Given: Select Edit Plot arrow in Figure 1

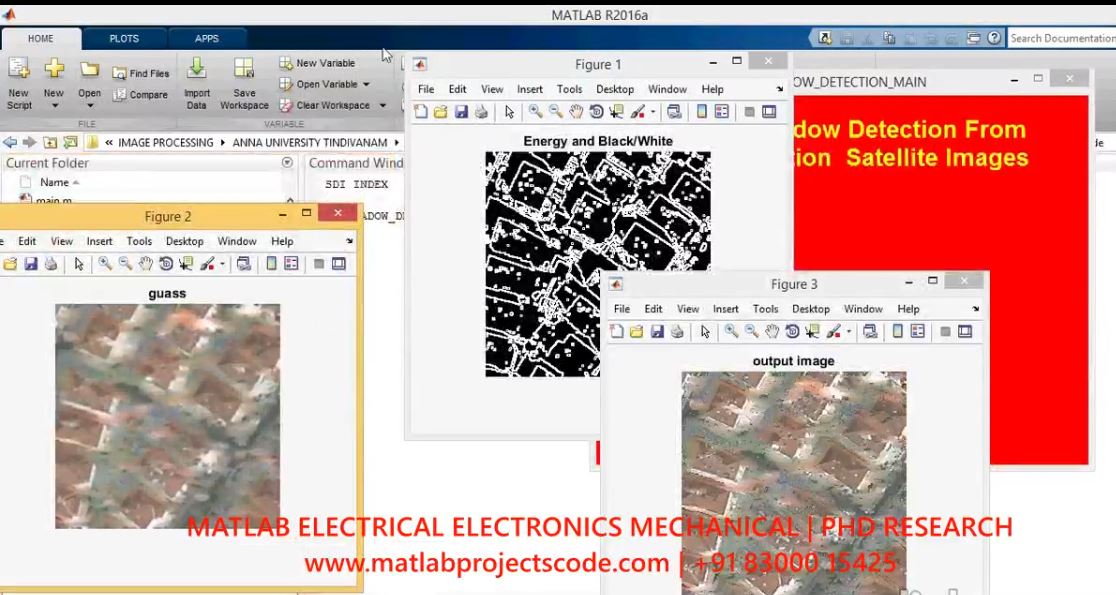Looking at the screenshot, I should click(509, 112).
